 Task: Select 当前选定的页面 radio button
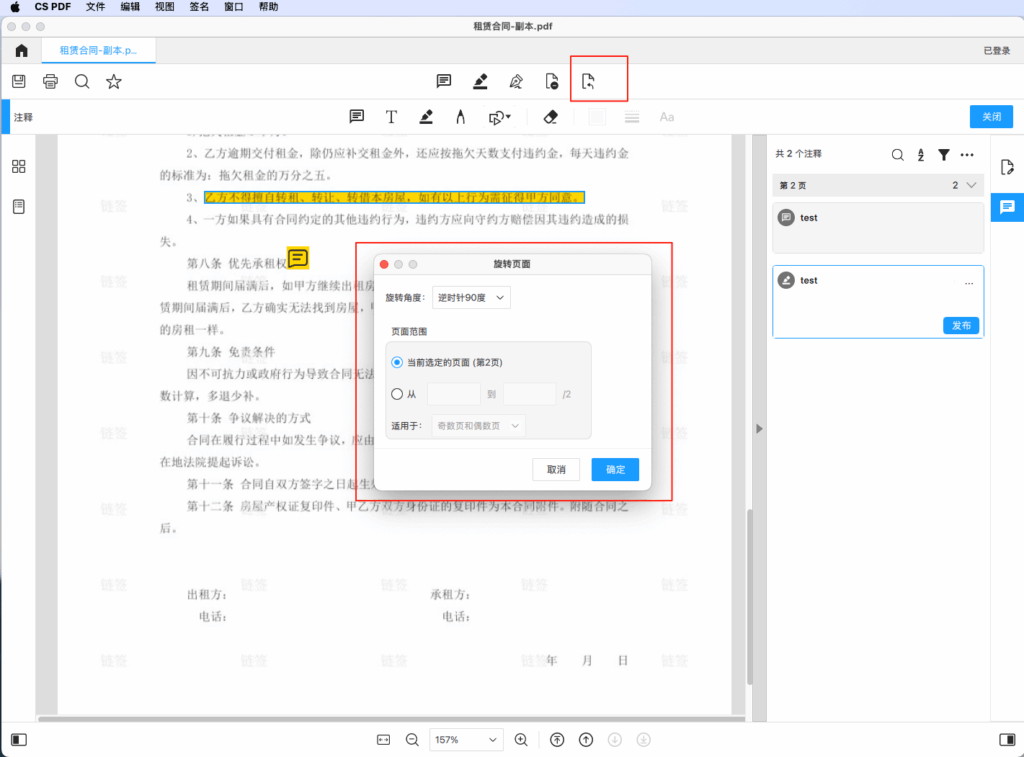click(397, 362)
